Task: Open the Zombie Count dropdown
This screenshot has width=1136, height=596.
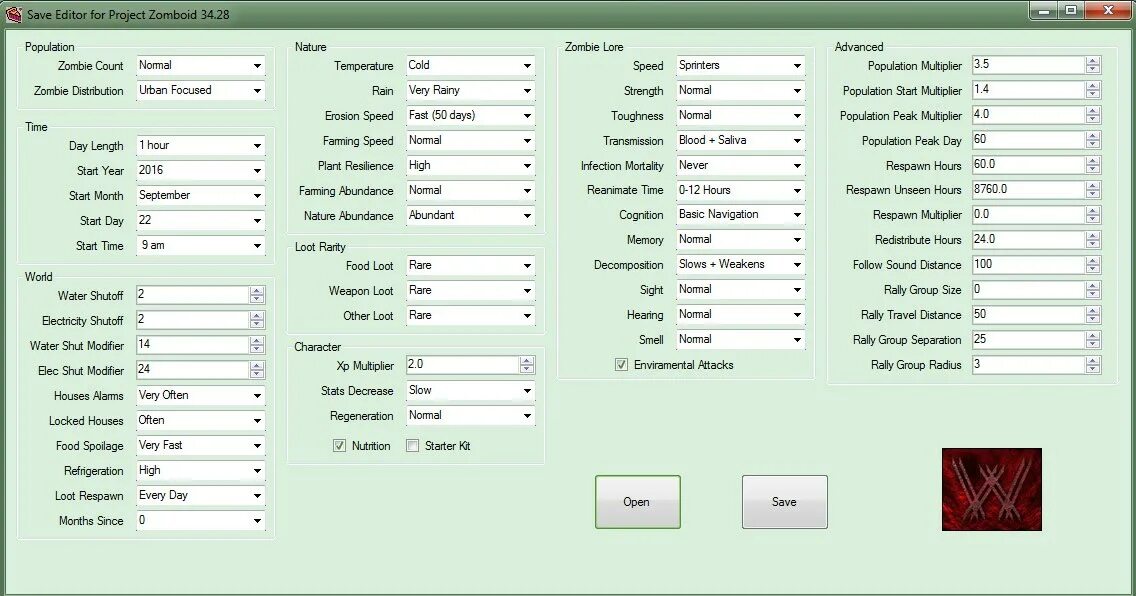Action: pos(201,66)
